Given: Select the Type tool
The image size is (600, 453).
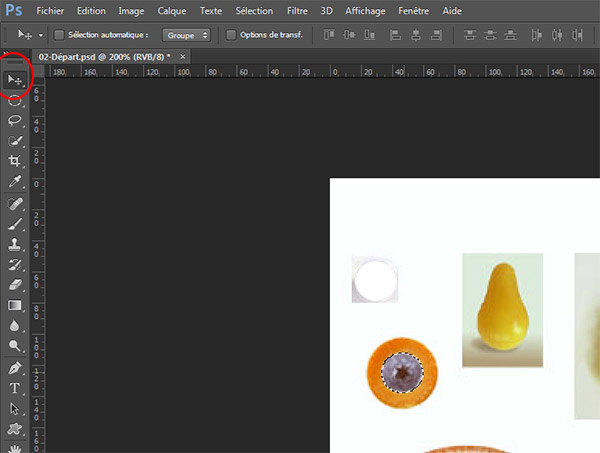Looking at the screenshot, I should click(15, 388).
